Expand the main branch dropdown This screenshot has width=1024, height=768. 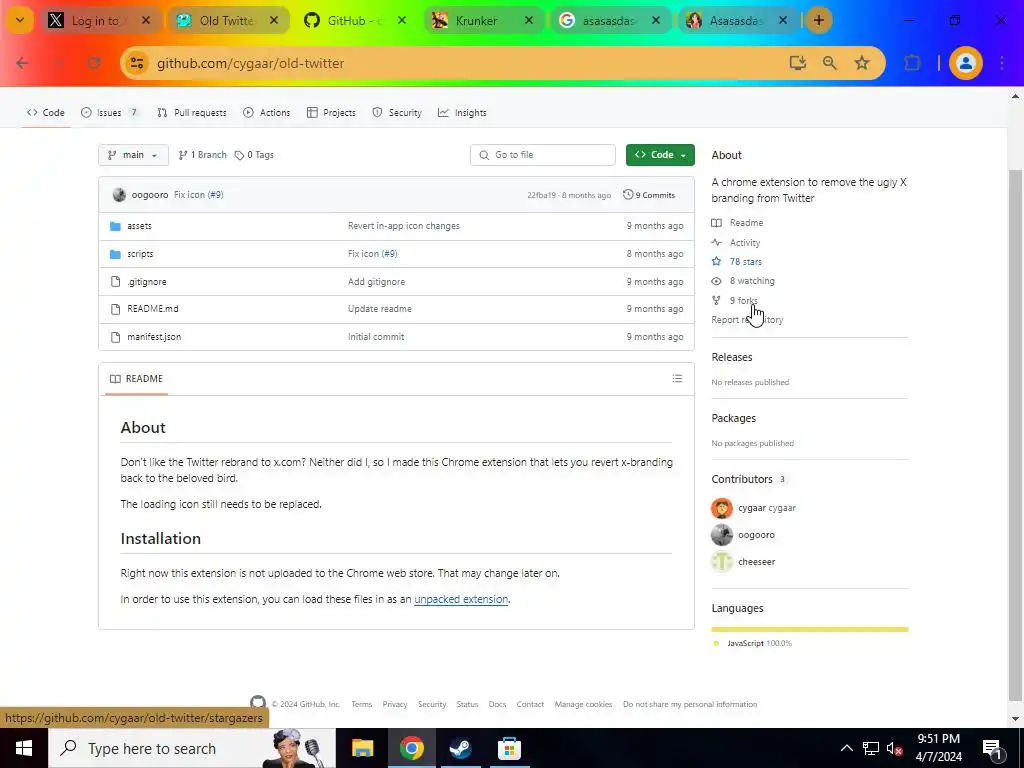133,155
